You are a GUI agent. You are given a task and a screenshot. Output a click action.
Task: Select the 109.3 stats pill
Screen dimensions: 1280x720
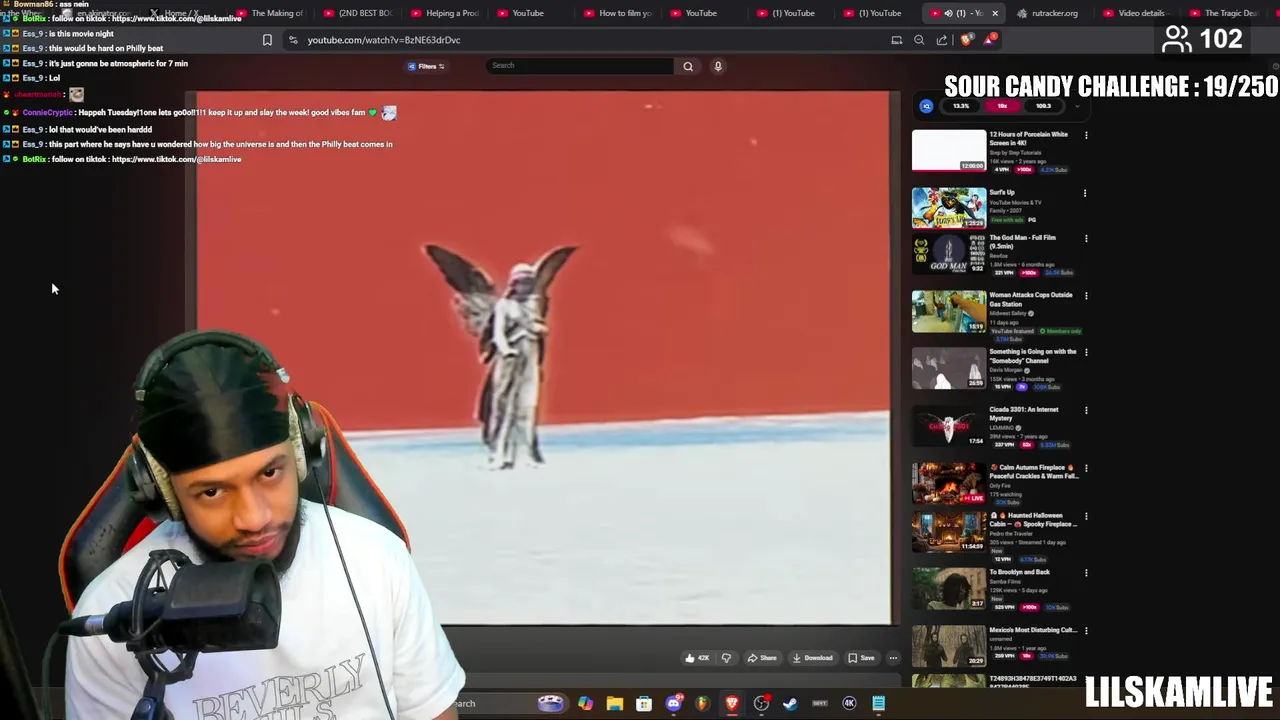tap(1043, 106)
